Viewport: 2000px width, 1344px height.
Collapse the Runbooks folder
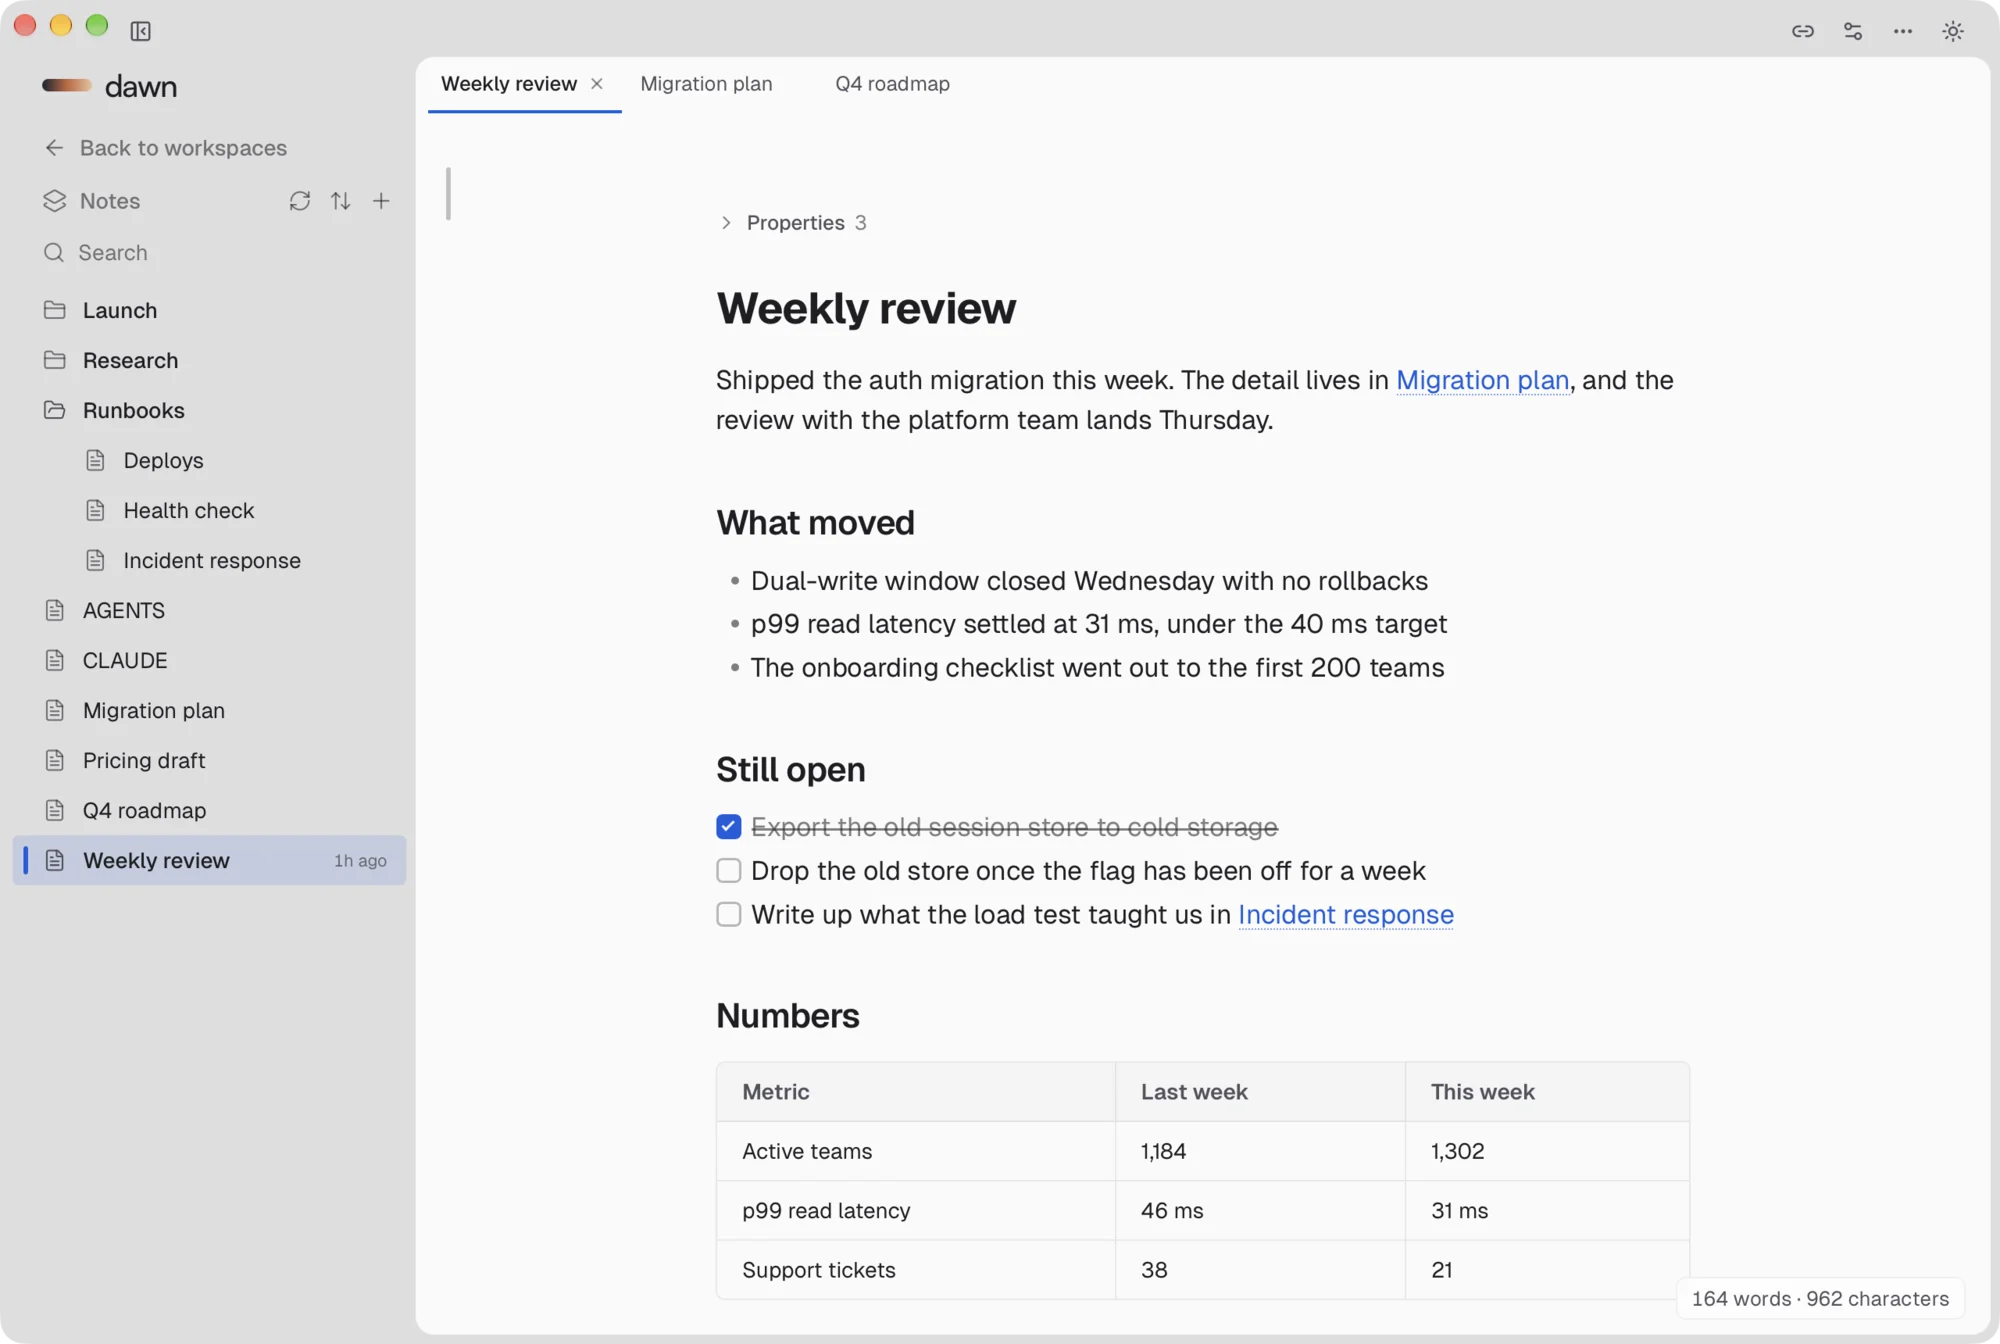coord(209,410)
